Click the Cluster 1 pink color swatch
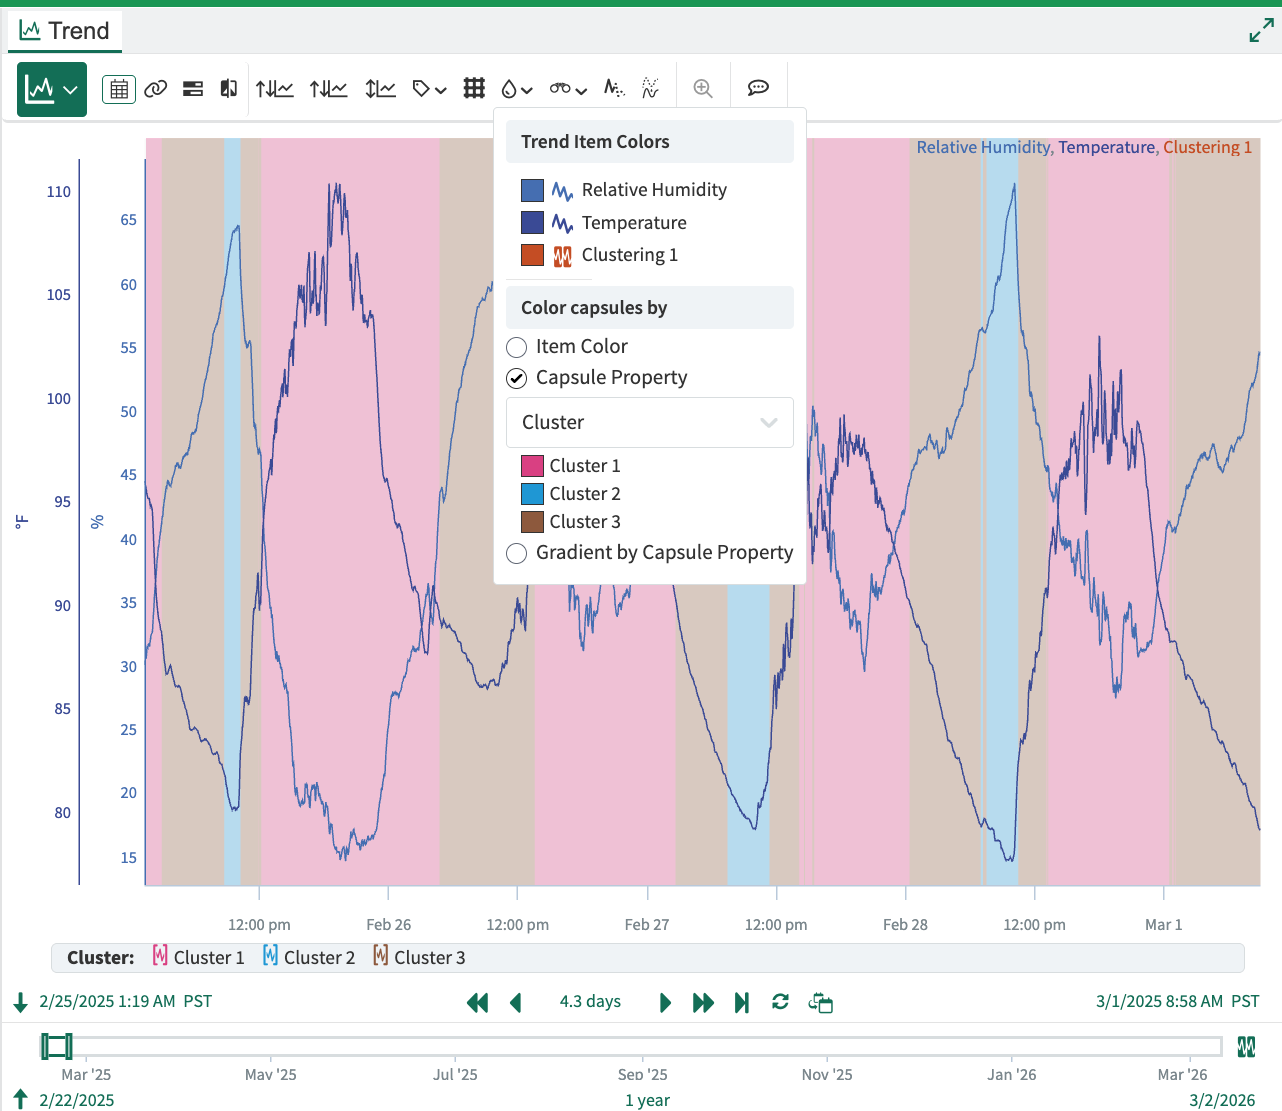This screenshot has height=1111, width=1282. click(533, 466)
